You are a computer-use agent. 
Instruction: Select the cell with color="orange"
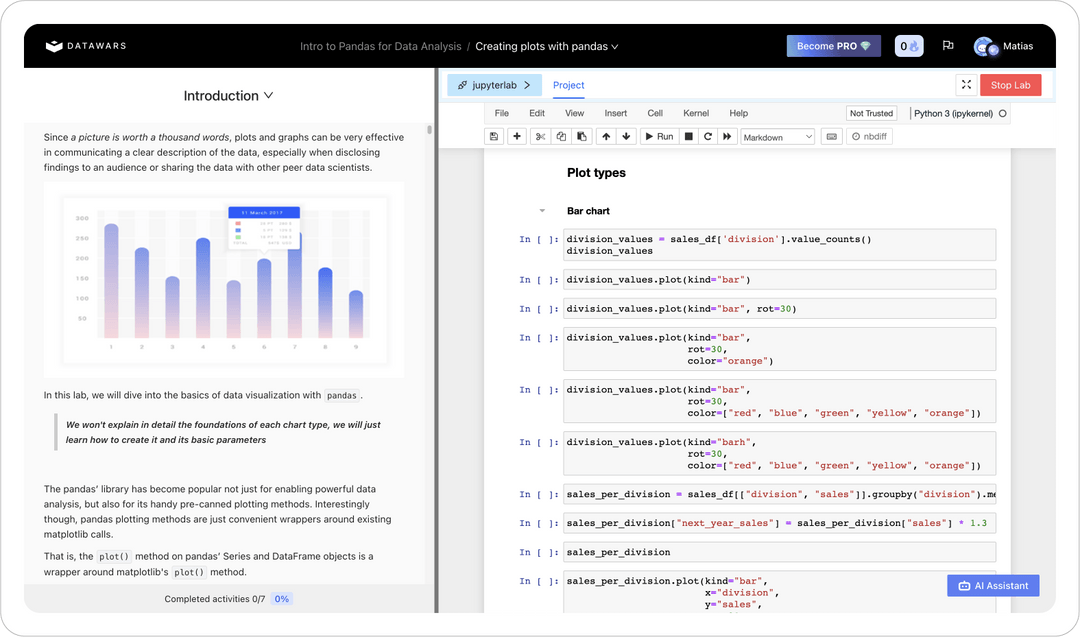coord(779,349)
